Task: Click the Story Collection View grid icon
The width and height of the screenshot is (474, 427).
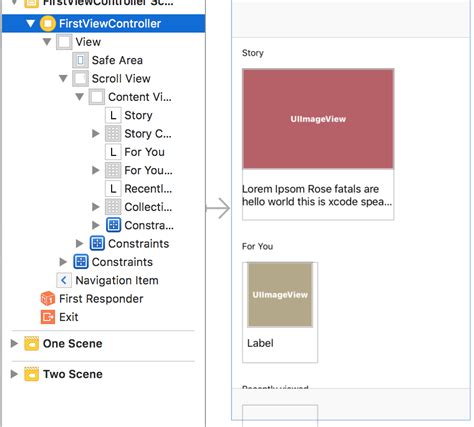Action: tap(113, 134)
